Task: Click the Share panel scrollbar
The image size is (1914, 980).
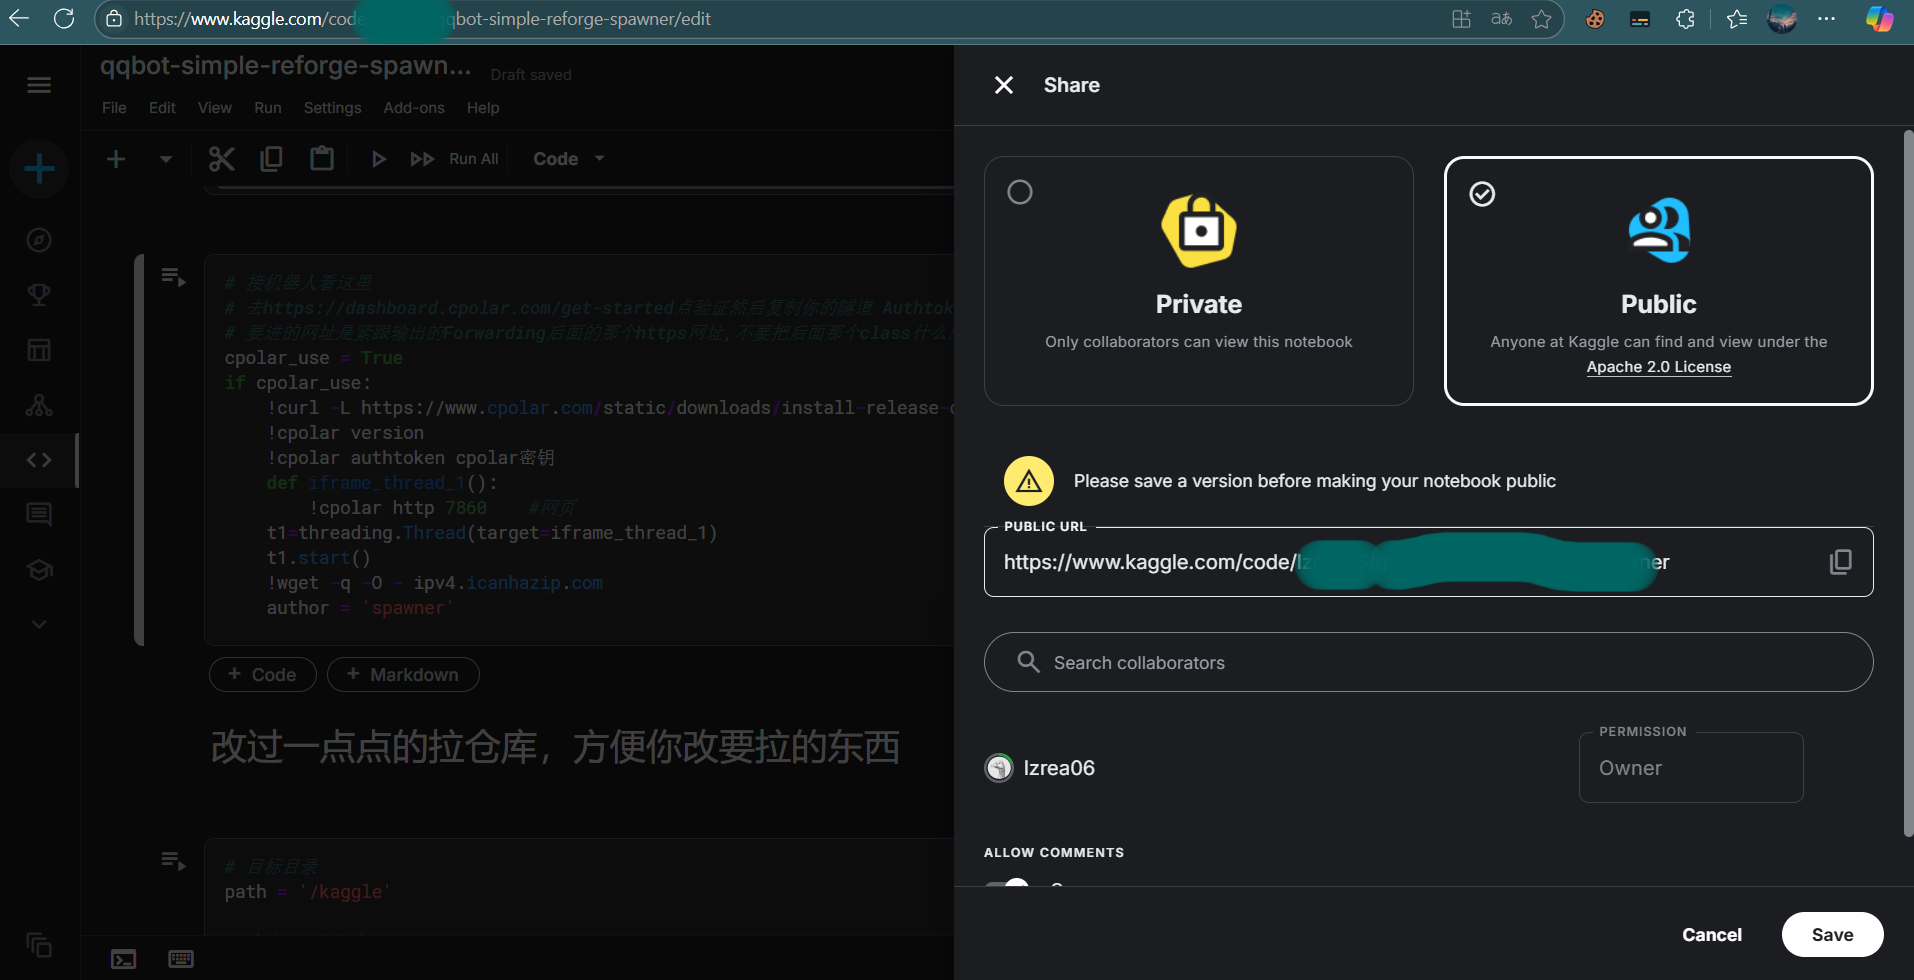Action: [x=1908, y=485]
